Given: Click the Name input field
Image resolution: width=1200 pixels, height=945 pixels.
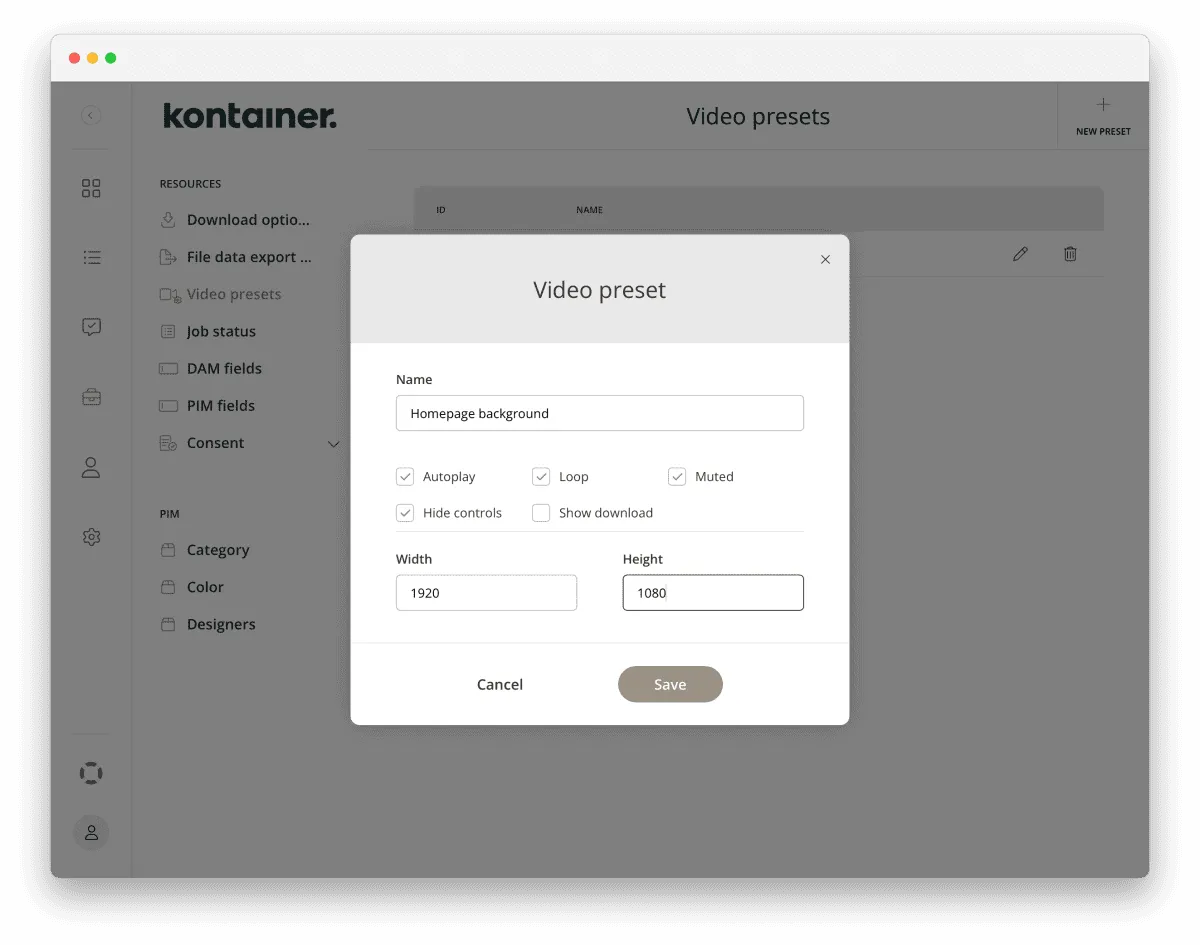Looking at the screenshot, I should point(600,413).
